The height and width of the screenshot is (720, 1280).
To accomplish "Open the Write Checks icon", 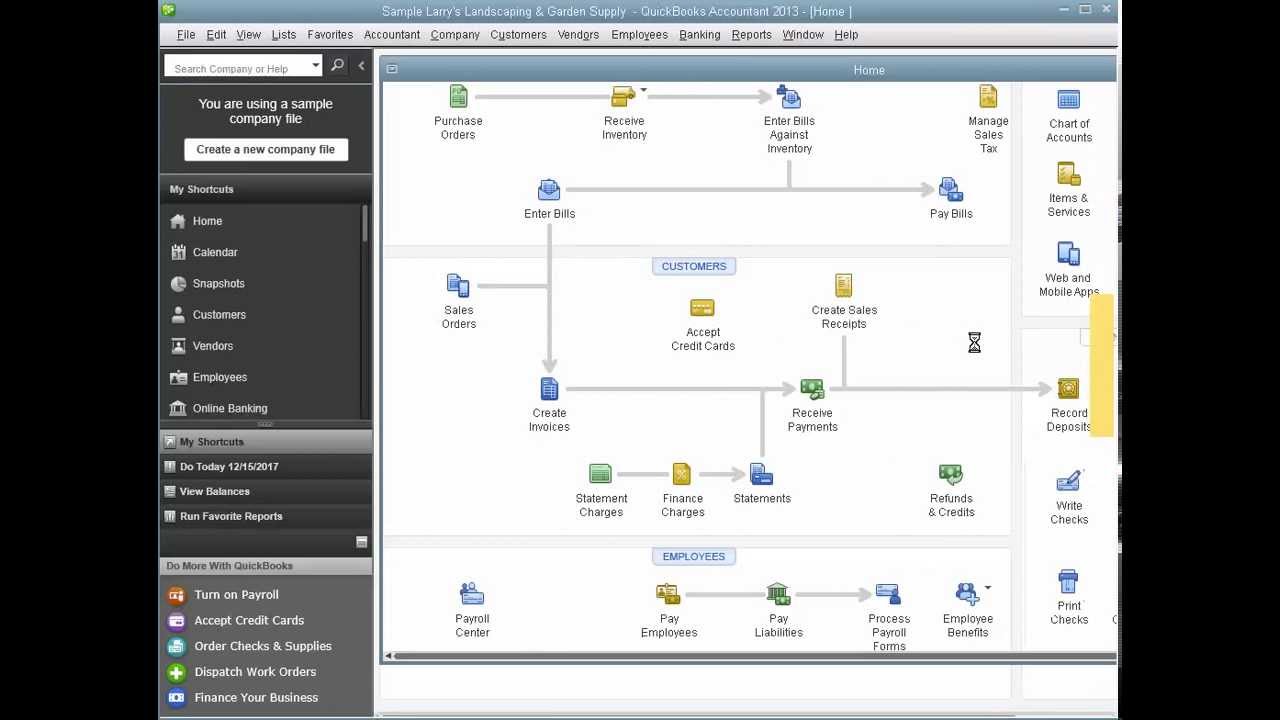I will pos(1068,481).
